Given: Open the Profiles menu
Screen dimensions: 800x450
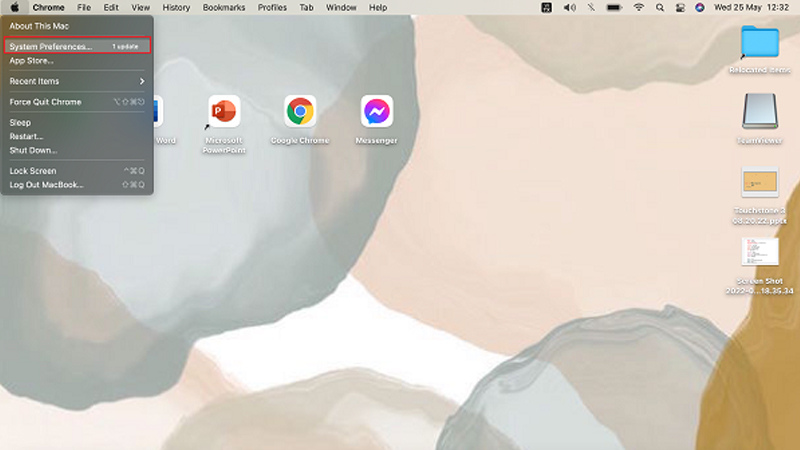Looking at the screenshot, I should pyautogui.click(x=272, y=8).
